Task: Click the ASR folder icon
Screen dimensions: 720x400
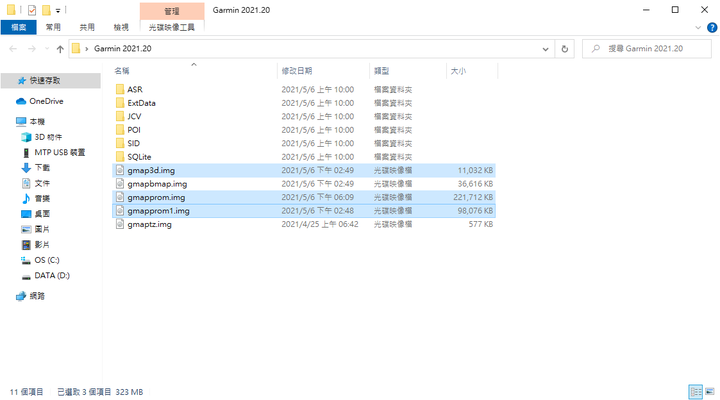Action: [x=120, y=89]
